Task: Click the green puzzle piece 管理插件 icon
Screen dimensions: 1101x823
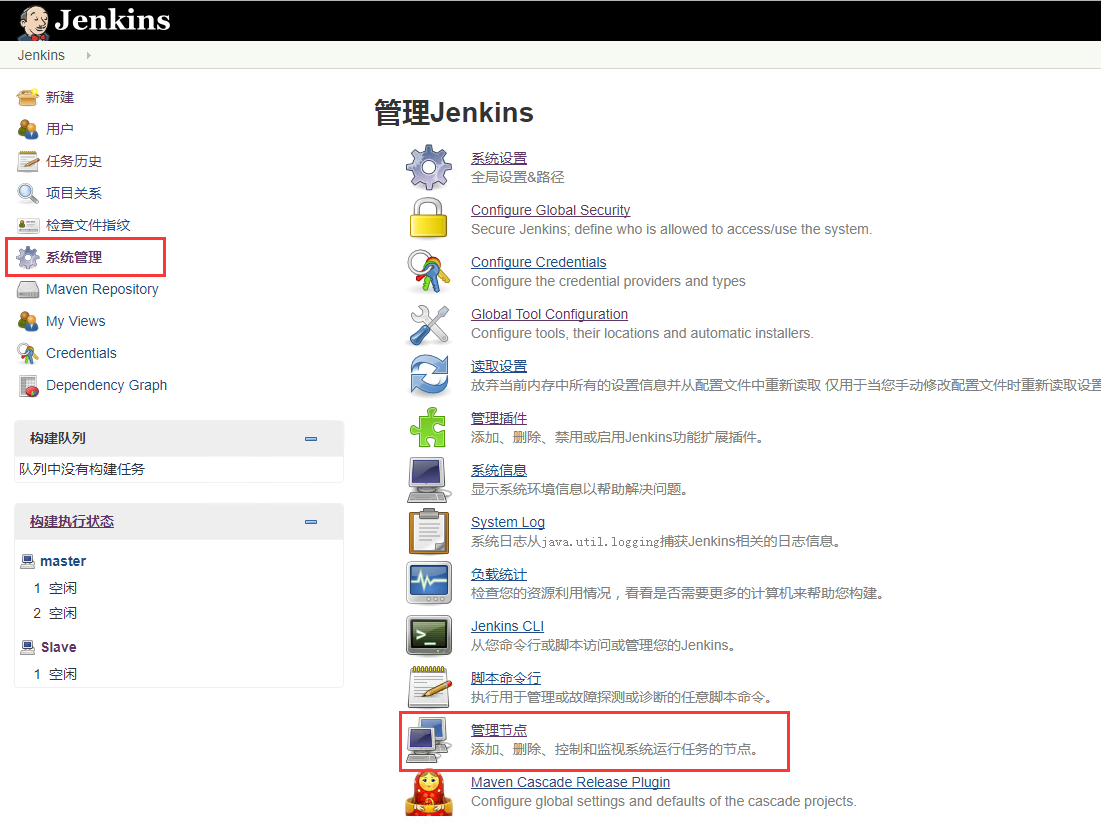Action: point(428,427)
